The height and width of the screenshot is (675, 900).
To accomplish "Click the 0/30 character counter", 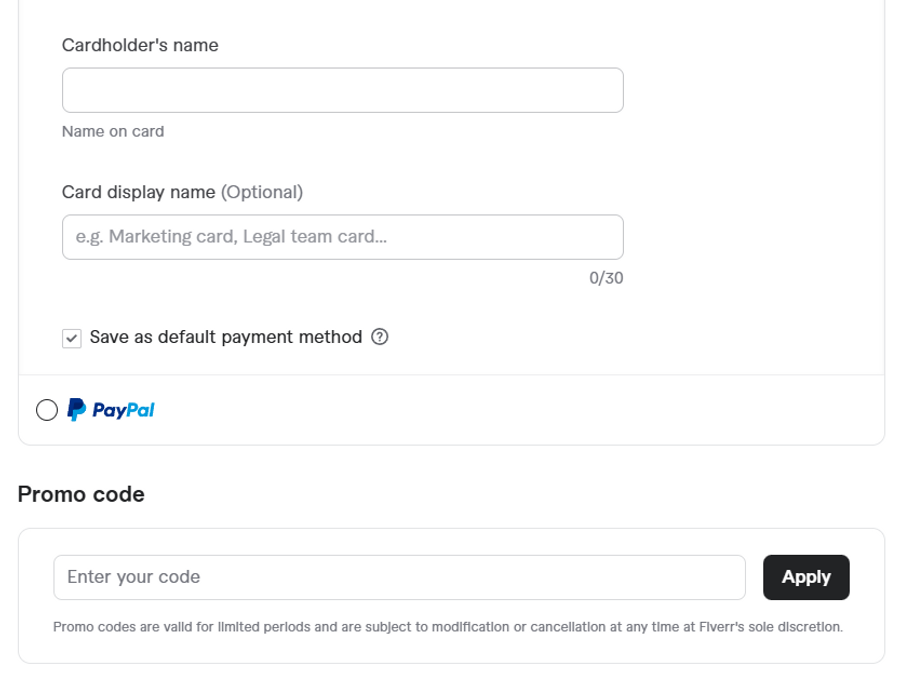I will 606,278.
